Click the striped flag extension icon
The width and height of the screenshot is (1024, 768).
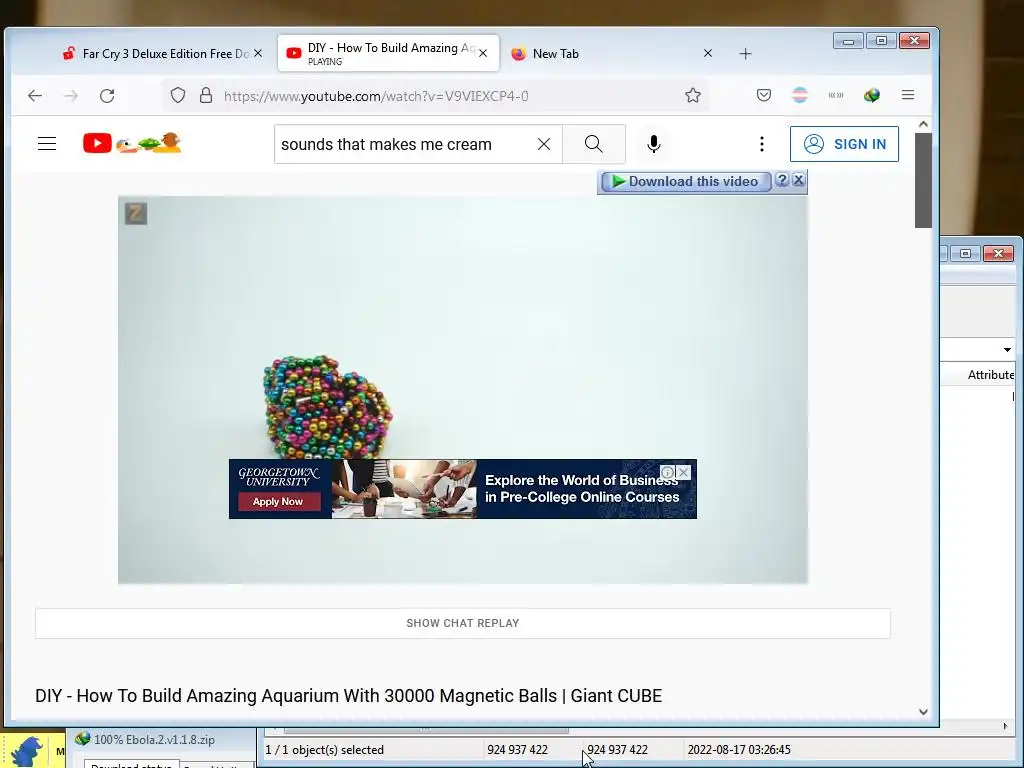point(799,95)
